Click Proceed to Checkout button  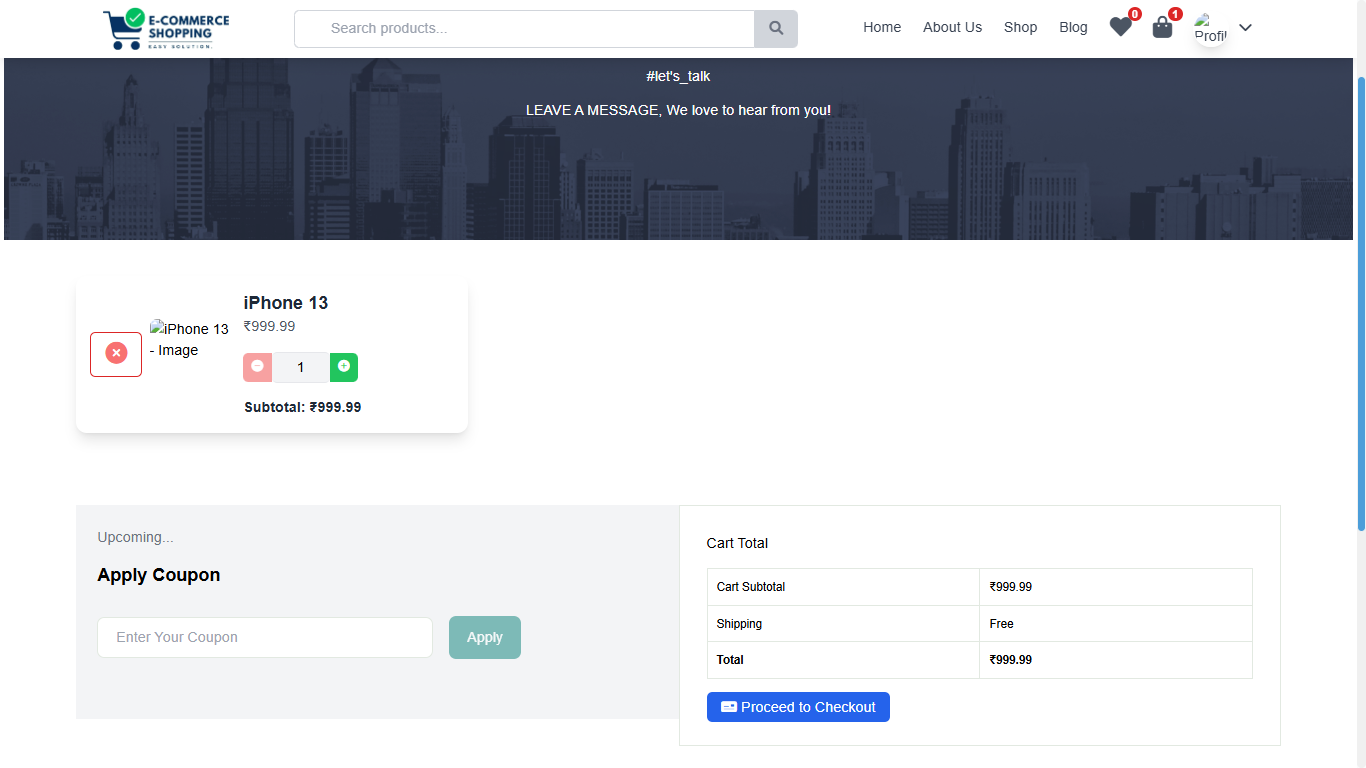[x=798, y=707]
